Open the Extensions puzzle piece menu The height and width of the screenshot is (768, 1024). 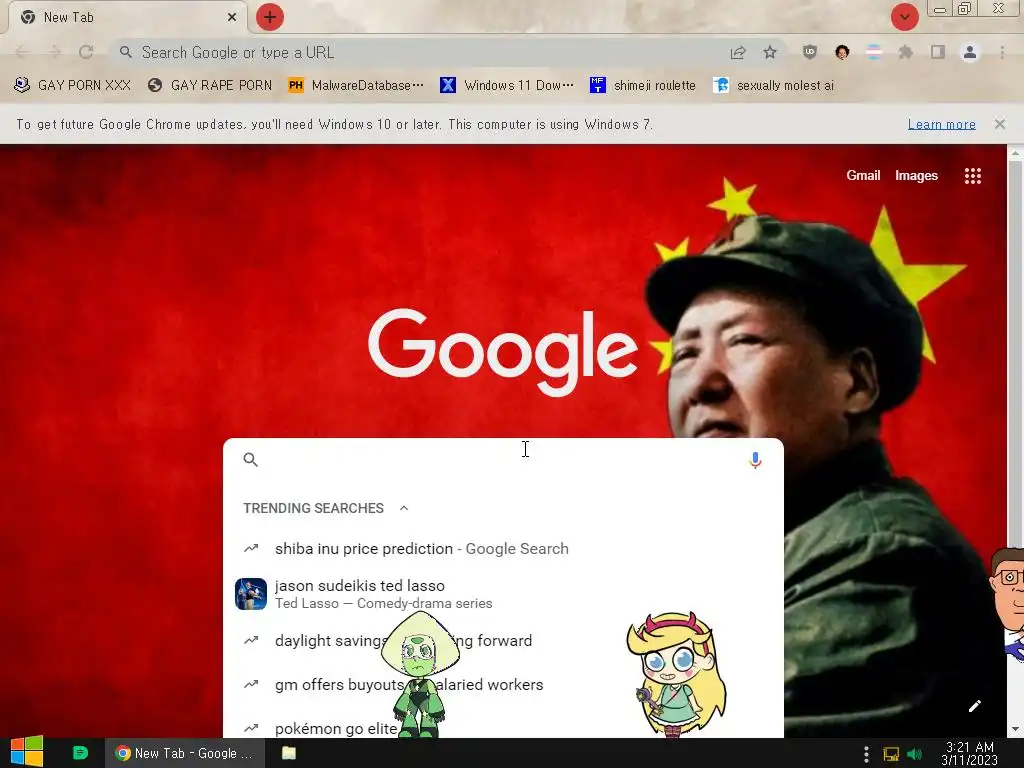coord(906,52)
